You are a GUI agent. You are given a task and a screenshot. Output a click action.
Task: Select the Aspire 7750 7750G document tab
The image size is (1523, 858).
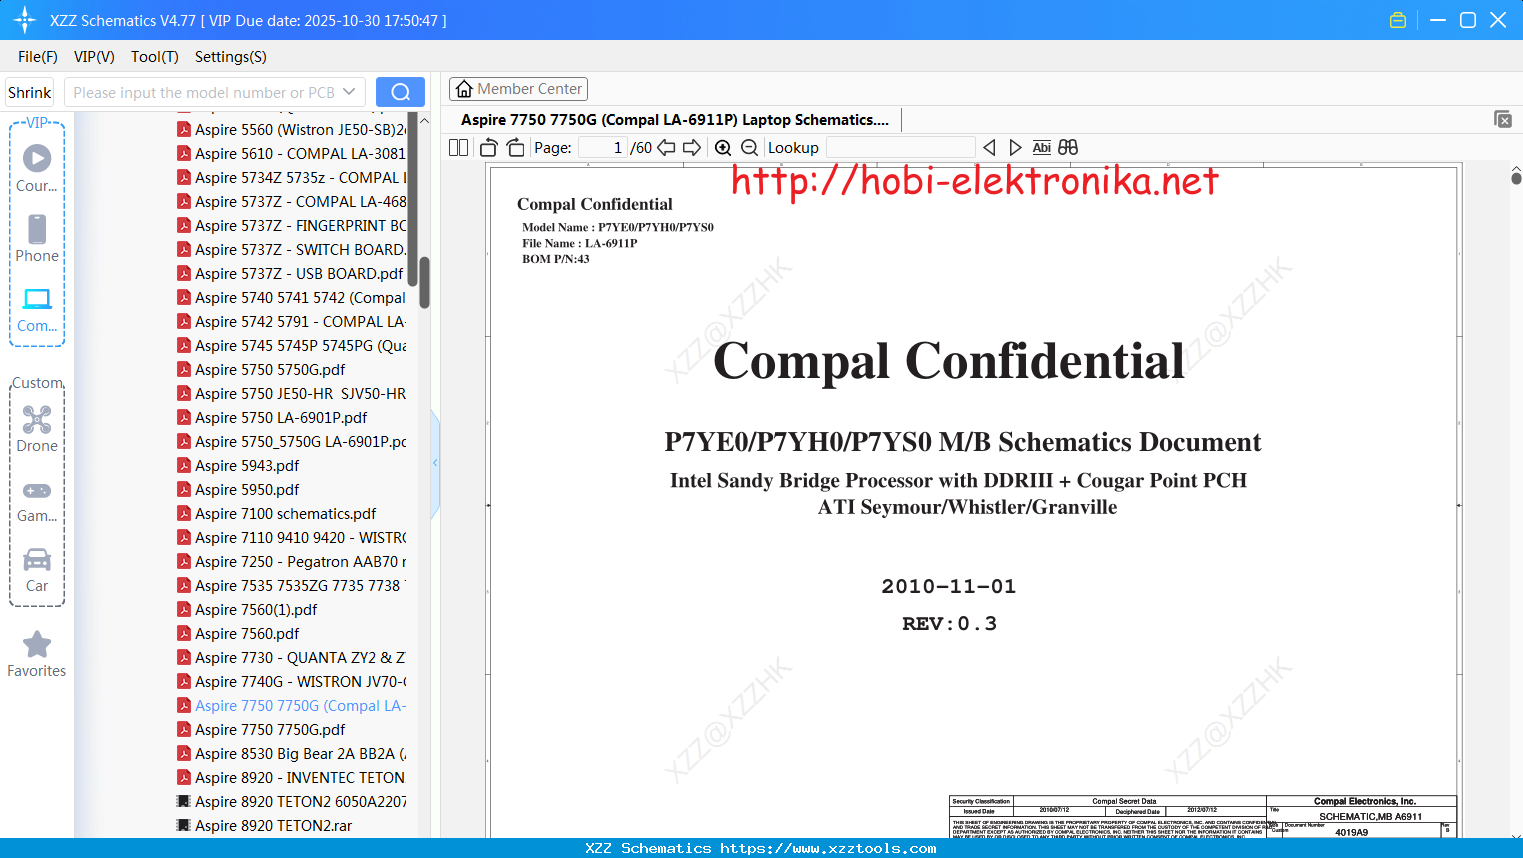tap(675, 120)
